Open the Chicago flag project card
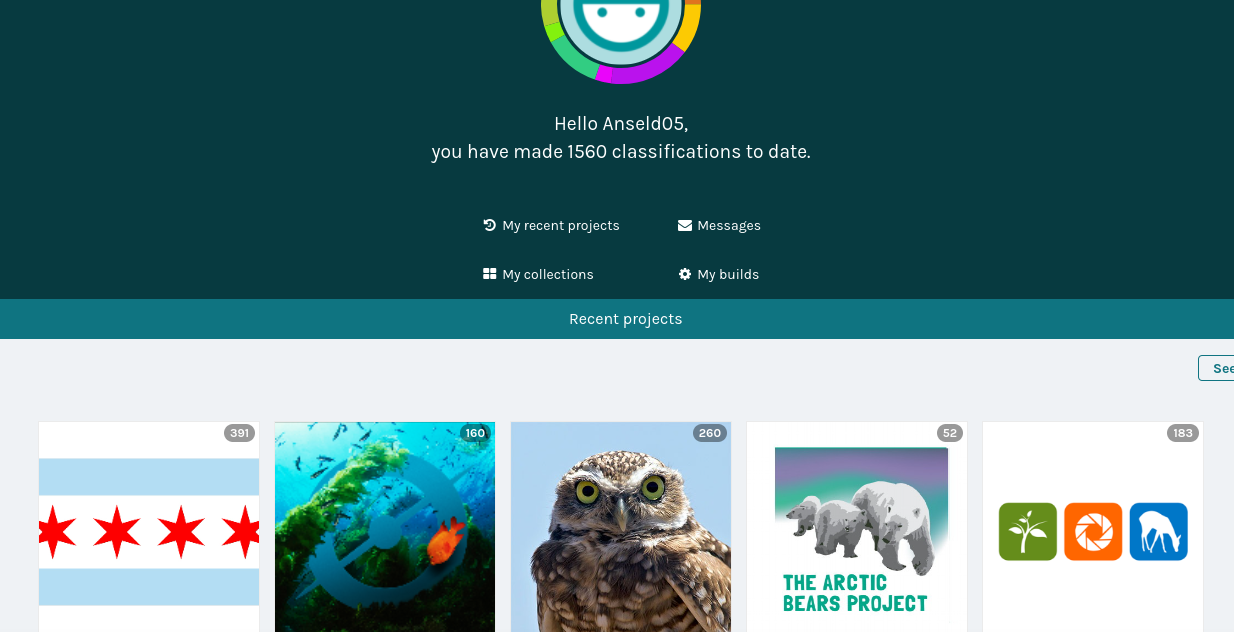Screen dimensions: 1234x632 click(x=149, y=527)
